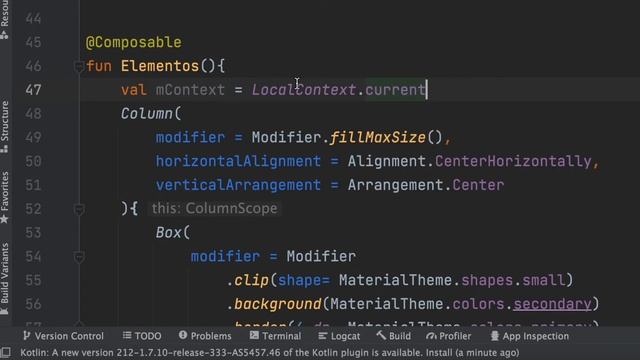Click the Favorites star icon
Image resolution: width=640 pixels, height=360 pixels.
point(4,220)
